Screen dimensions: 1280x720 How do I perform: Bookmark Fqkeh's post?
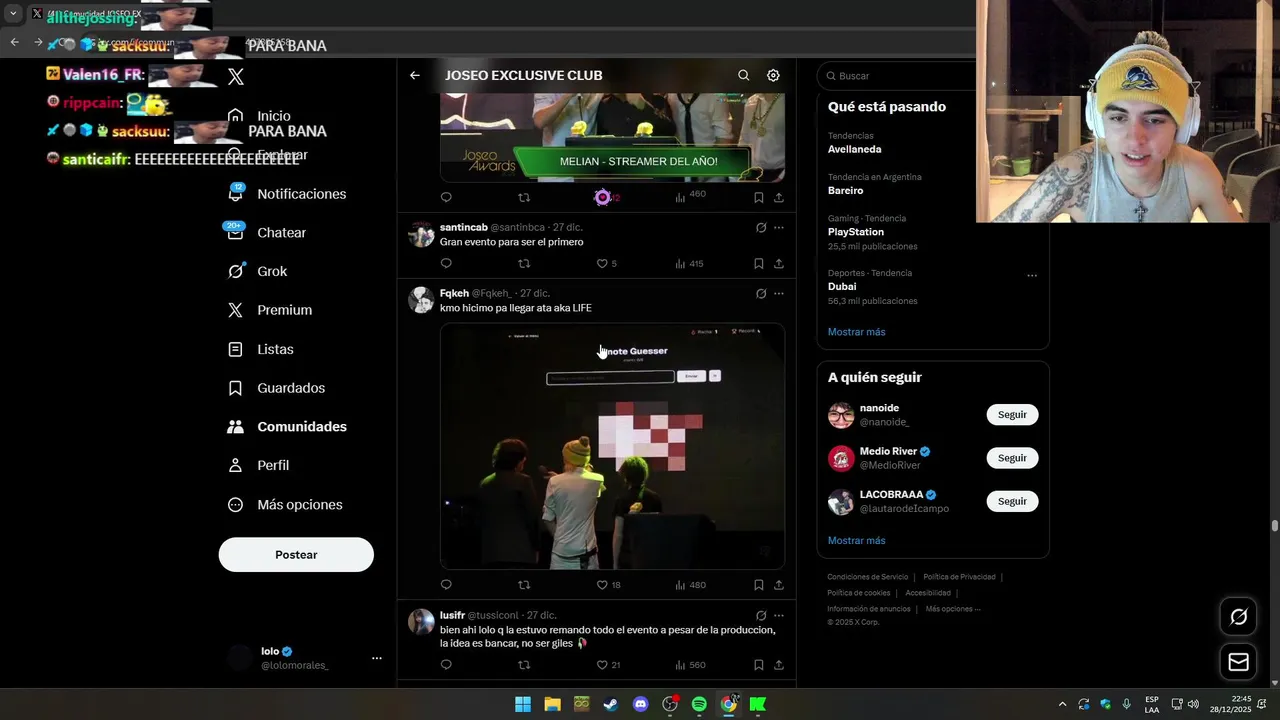click(x=758, y=585)
